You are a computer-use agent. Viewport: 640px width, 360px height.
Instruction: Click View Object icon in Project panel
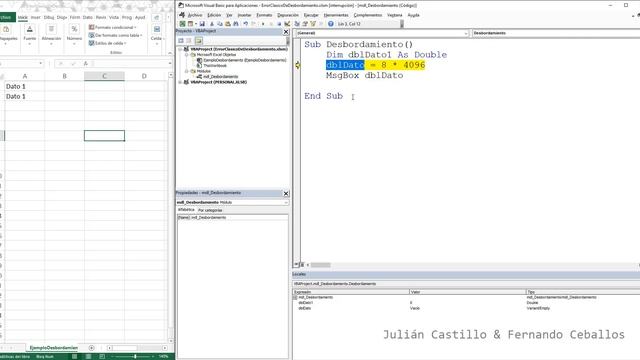[189, 40]
